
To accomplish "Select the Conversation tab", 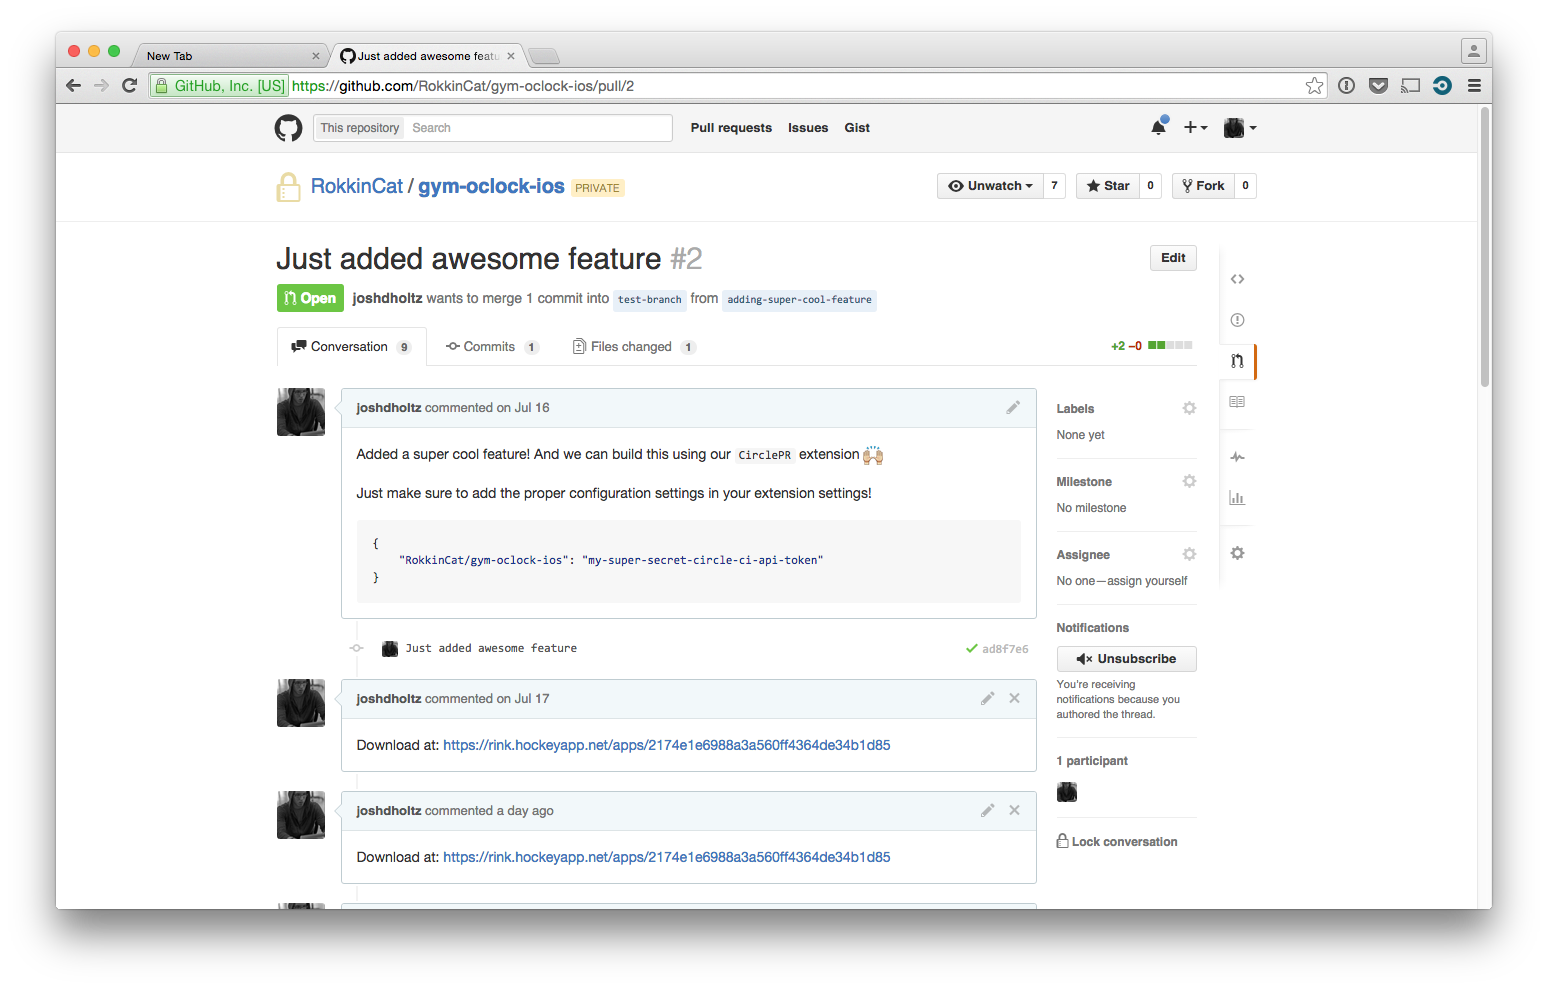I will click(x=351, y=347).
